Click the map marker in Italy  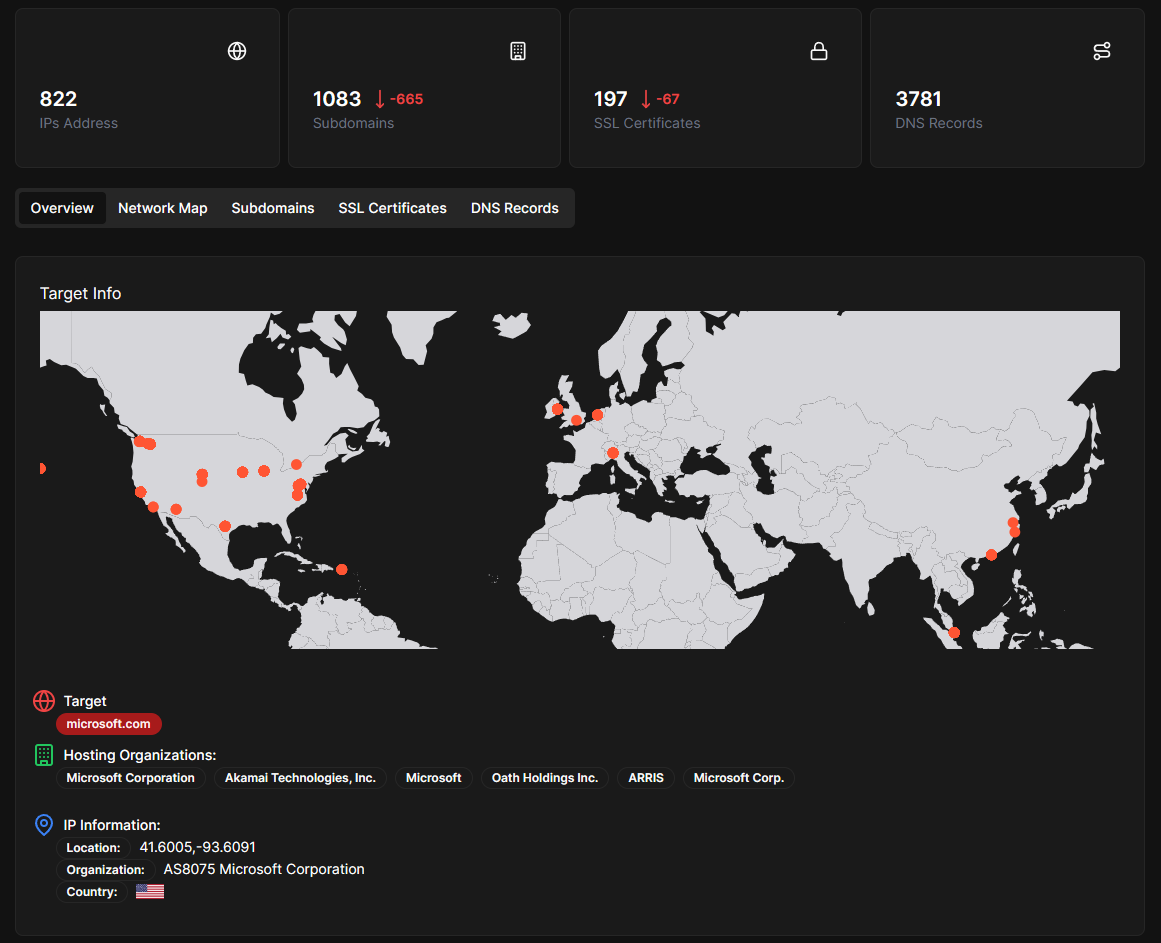(x=612, y=453)
